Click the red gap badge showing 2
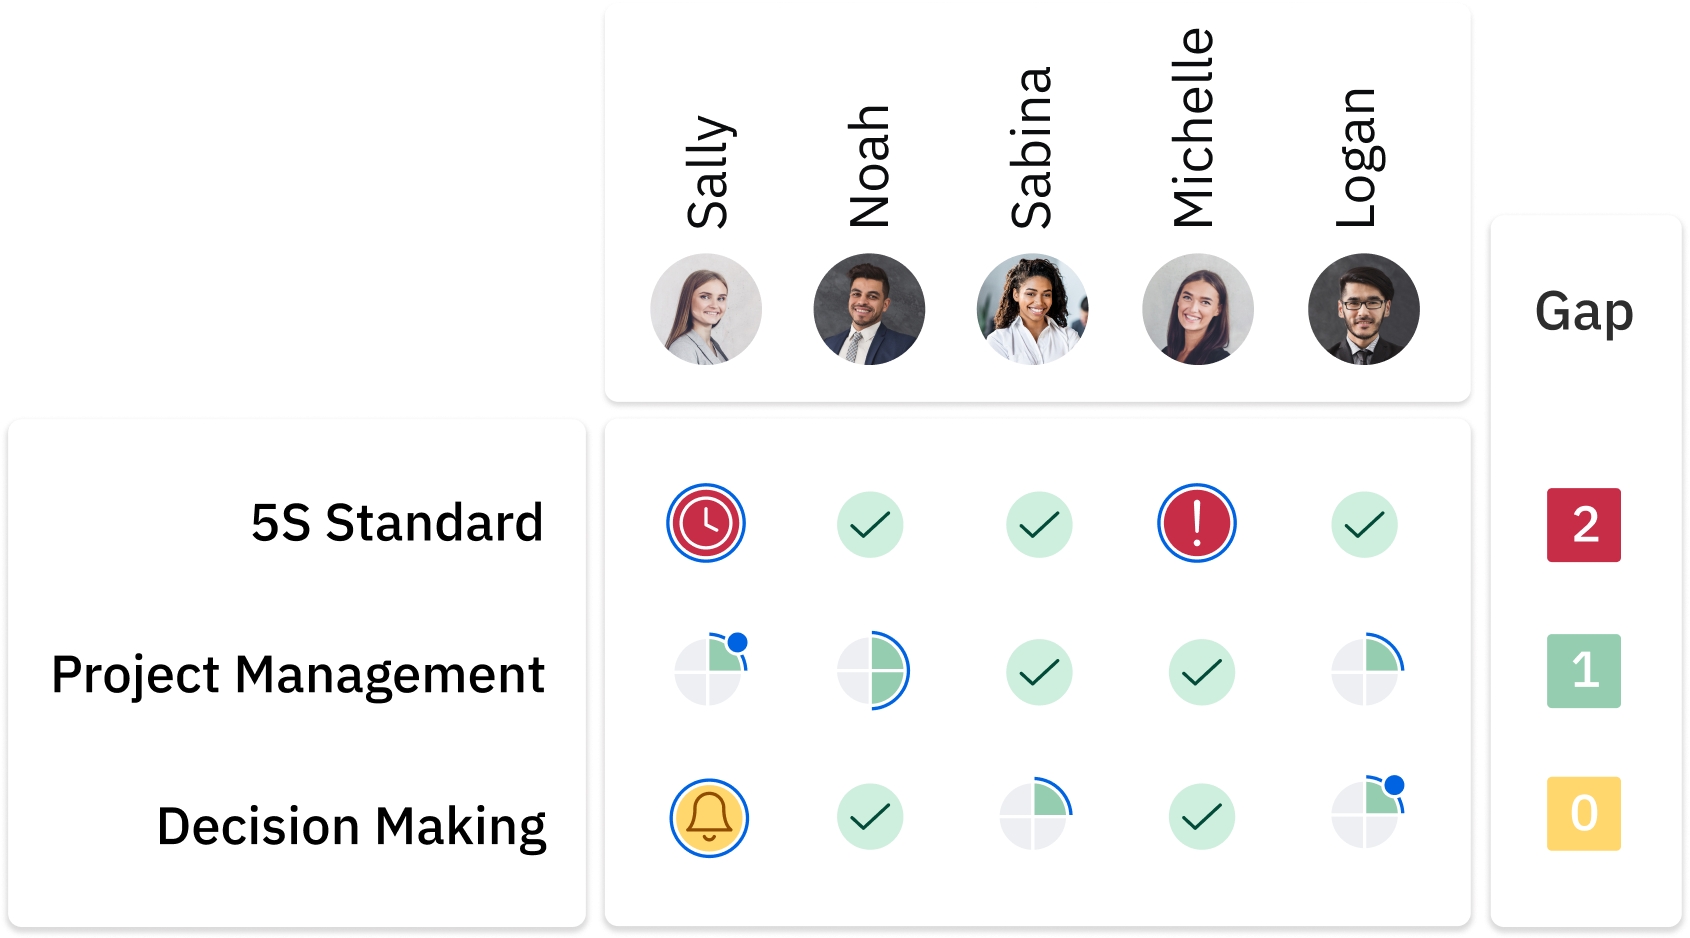The image size is (1690, 938). (x=1584, y=525)
